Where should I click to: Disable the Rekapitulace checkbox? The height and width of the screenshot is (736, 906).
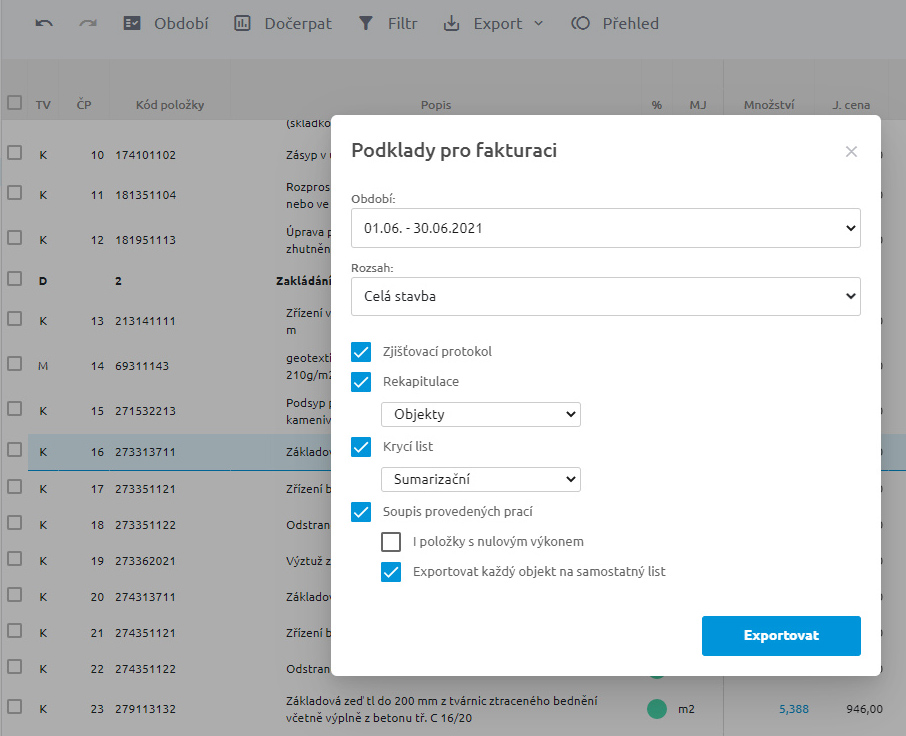[x=362, y=382]
